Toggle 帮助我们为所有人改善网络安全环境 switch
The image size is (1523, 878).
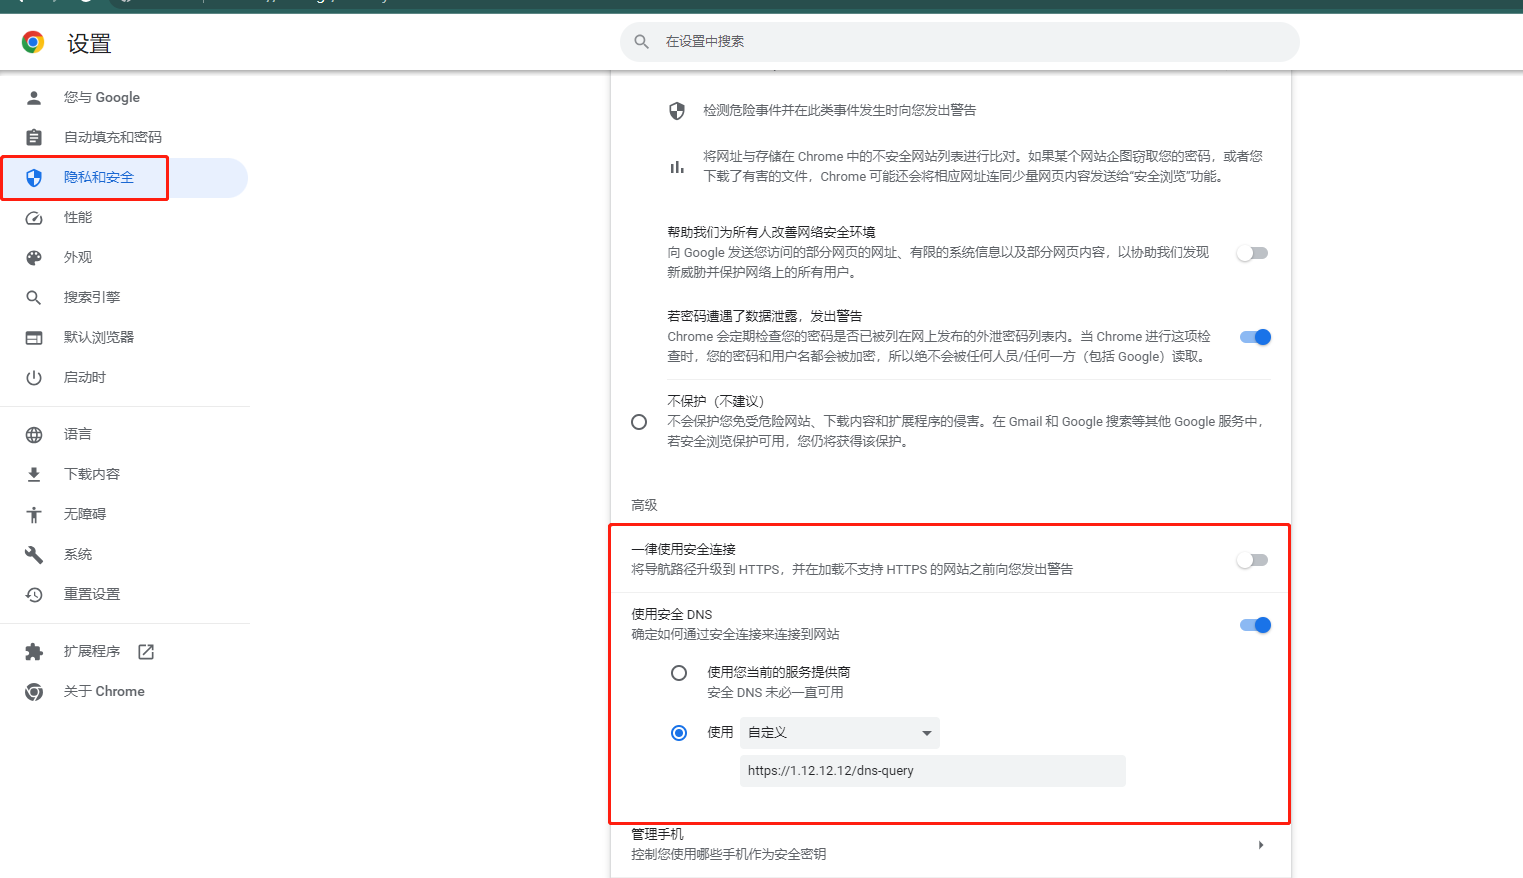pos(1253,253)
